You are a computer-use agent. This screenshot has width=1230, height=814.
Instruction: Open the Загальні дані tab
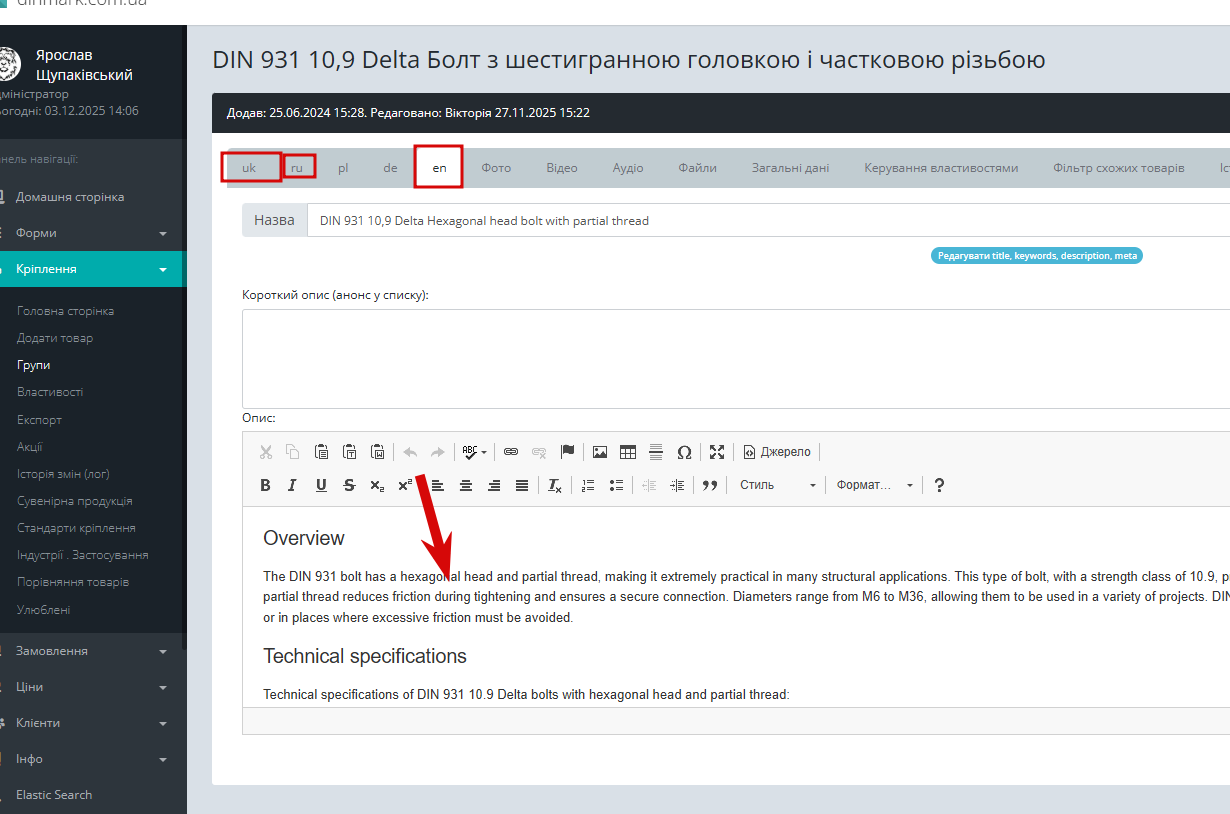pyautogui.click(x=790, y=168)
